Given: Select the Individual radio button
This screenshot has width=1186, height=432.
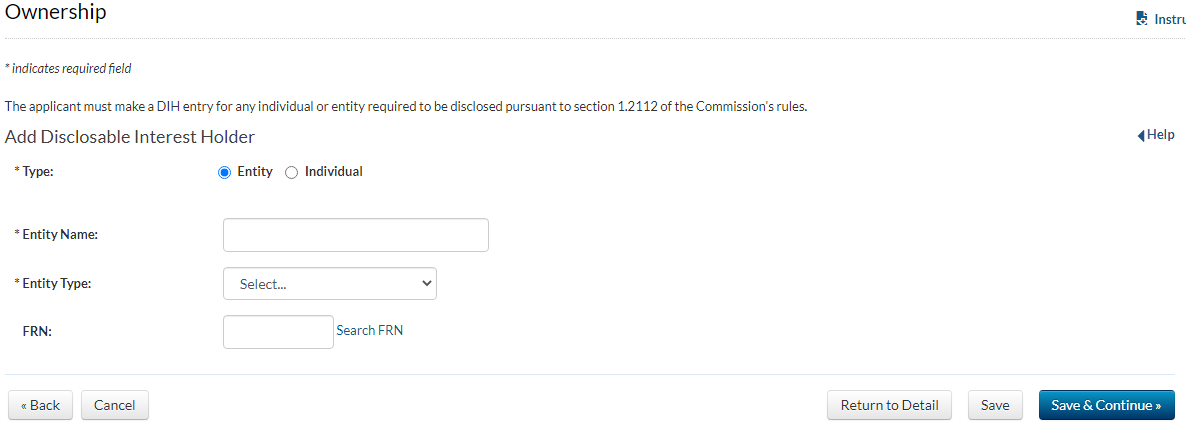Looking at the screenshot, I should [x=292, y=172].
